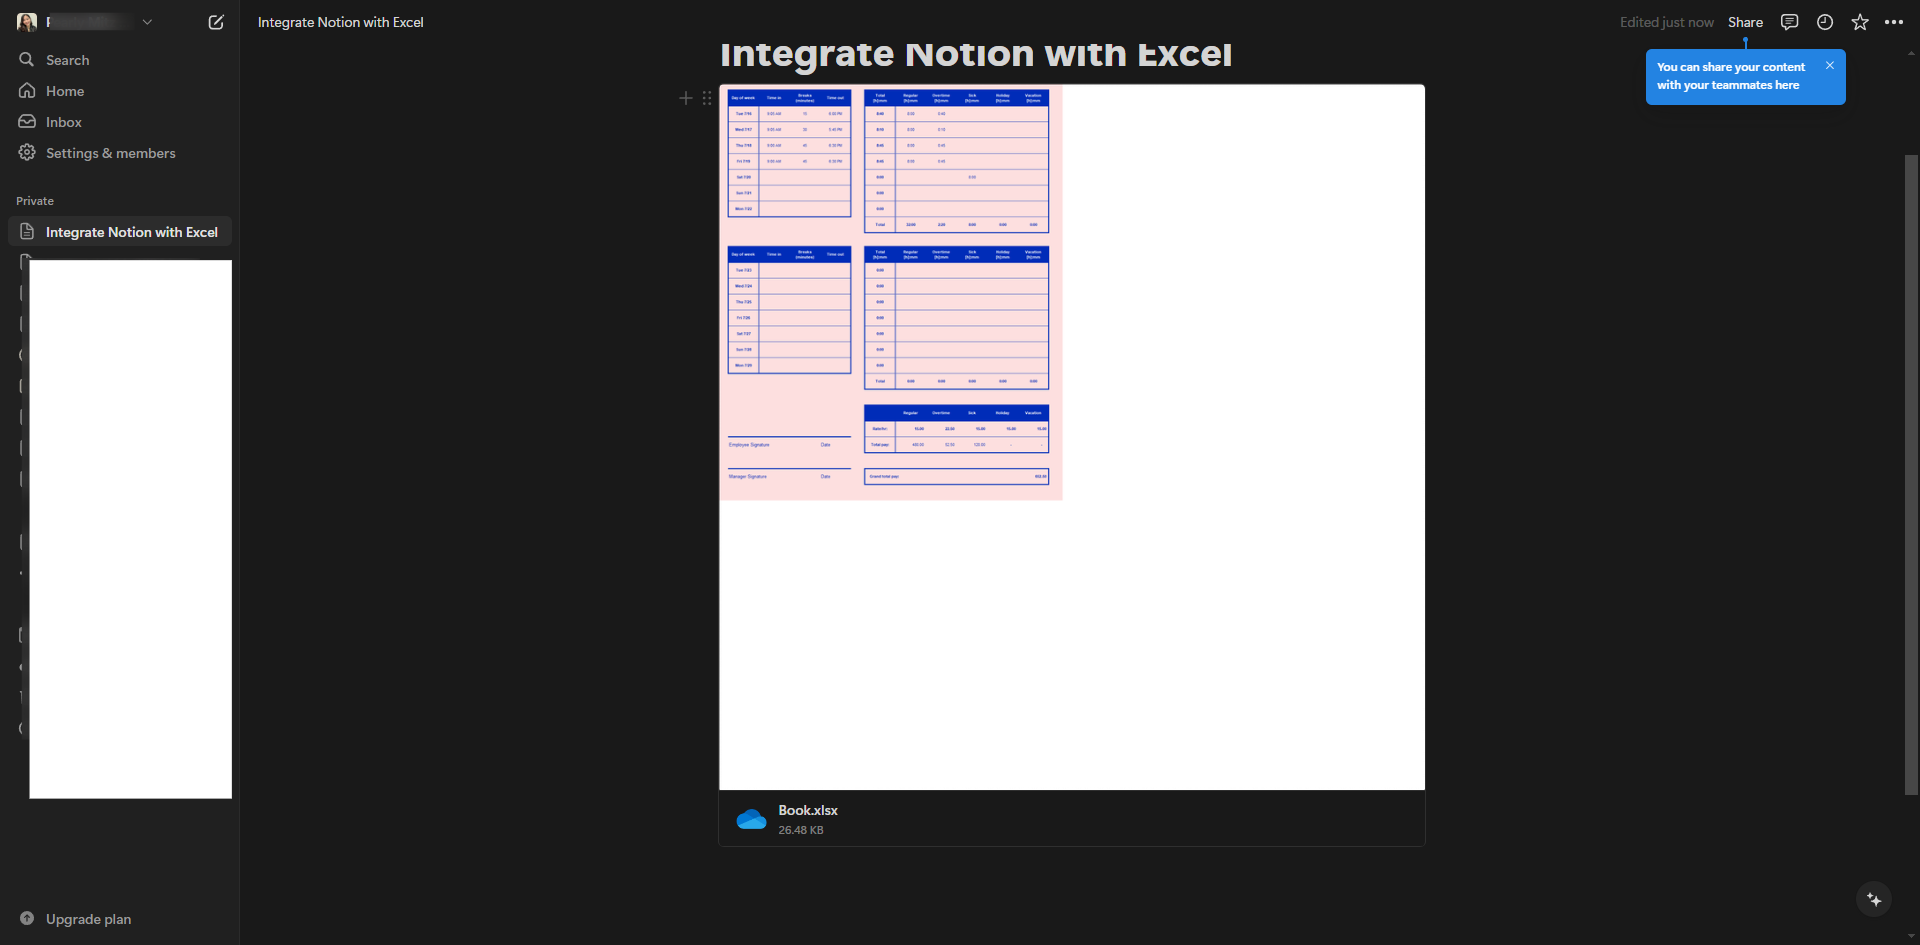Click the share with teammates tooltip text
Image resolution: width=1920 pixels, height=945 pixels.
coord(1731,76)
